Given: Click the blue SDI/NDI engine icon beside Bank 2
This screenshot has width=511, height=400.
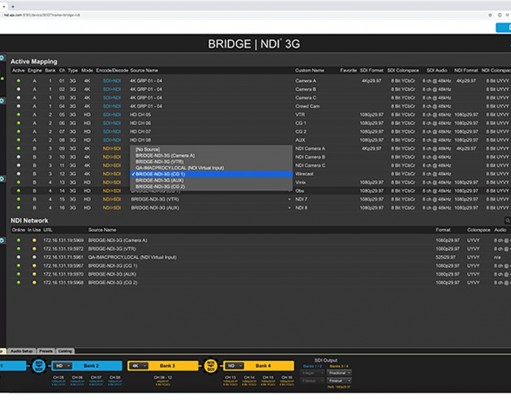Looking at the screenshot, I should pos(39,366).
